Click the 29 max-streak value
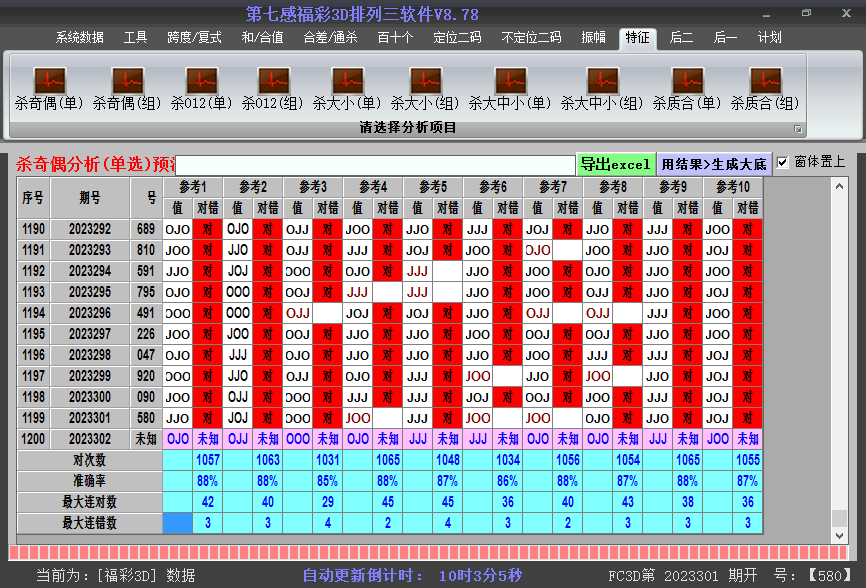The image size is (866, 588). [x=328, y=502]
